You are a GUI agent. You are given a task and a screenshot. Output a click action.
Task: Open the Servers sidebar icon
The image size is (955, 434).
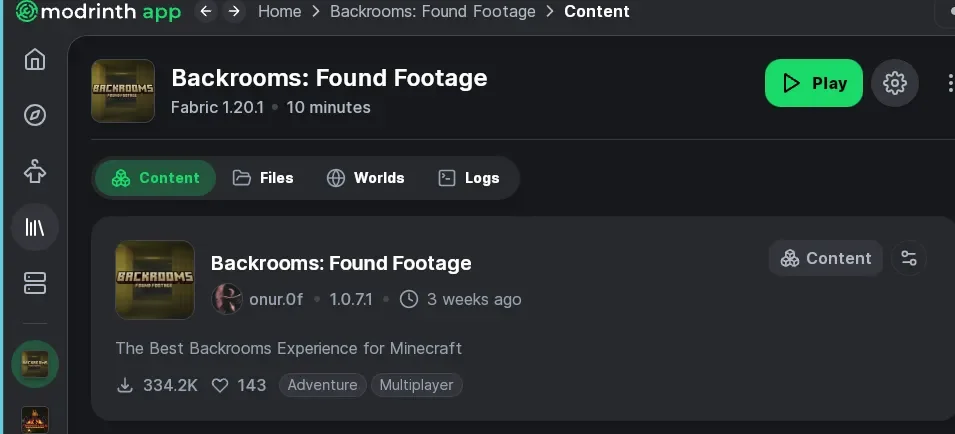[x=35, y=283]
